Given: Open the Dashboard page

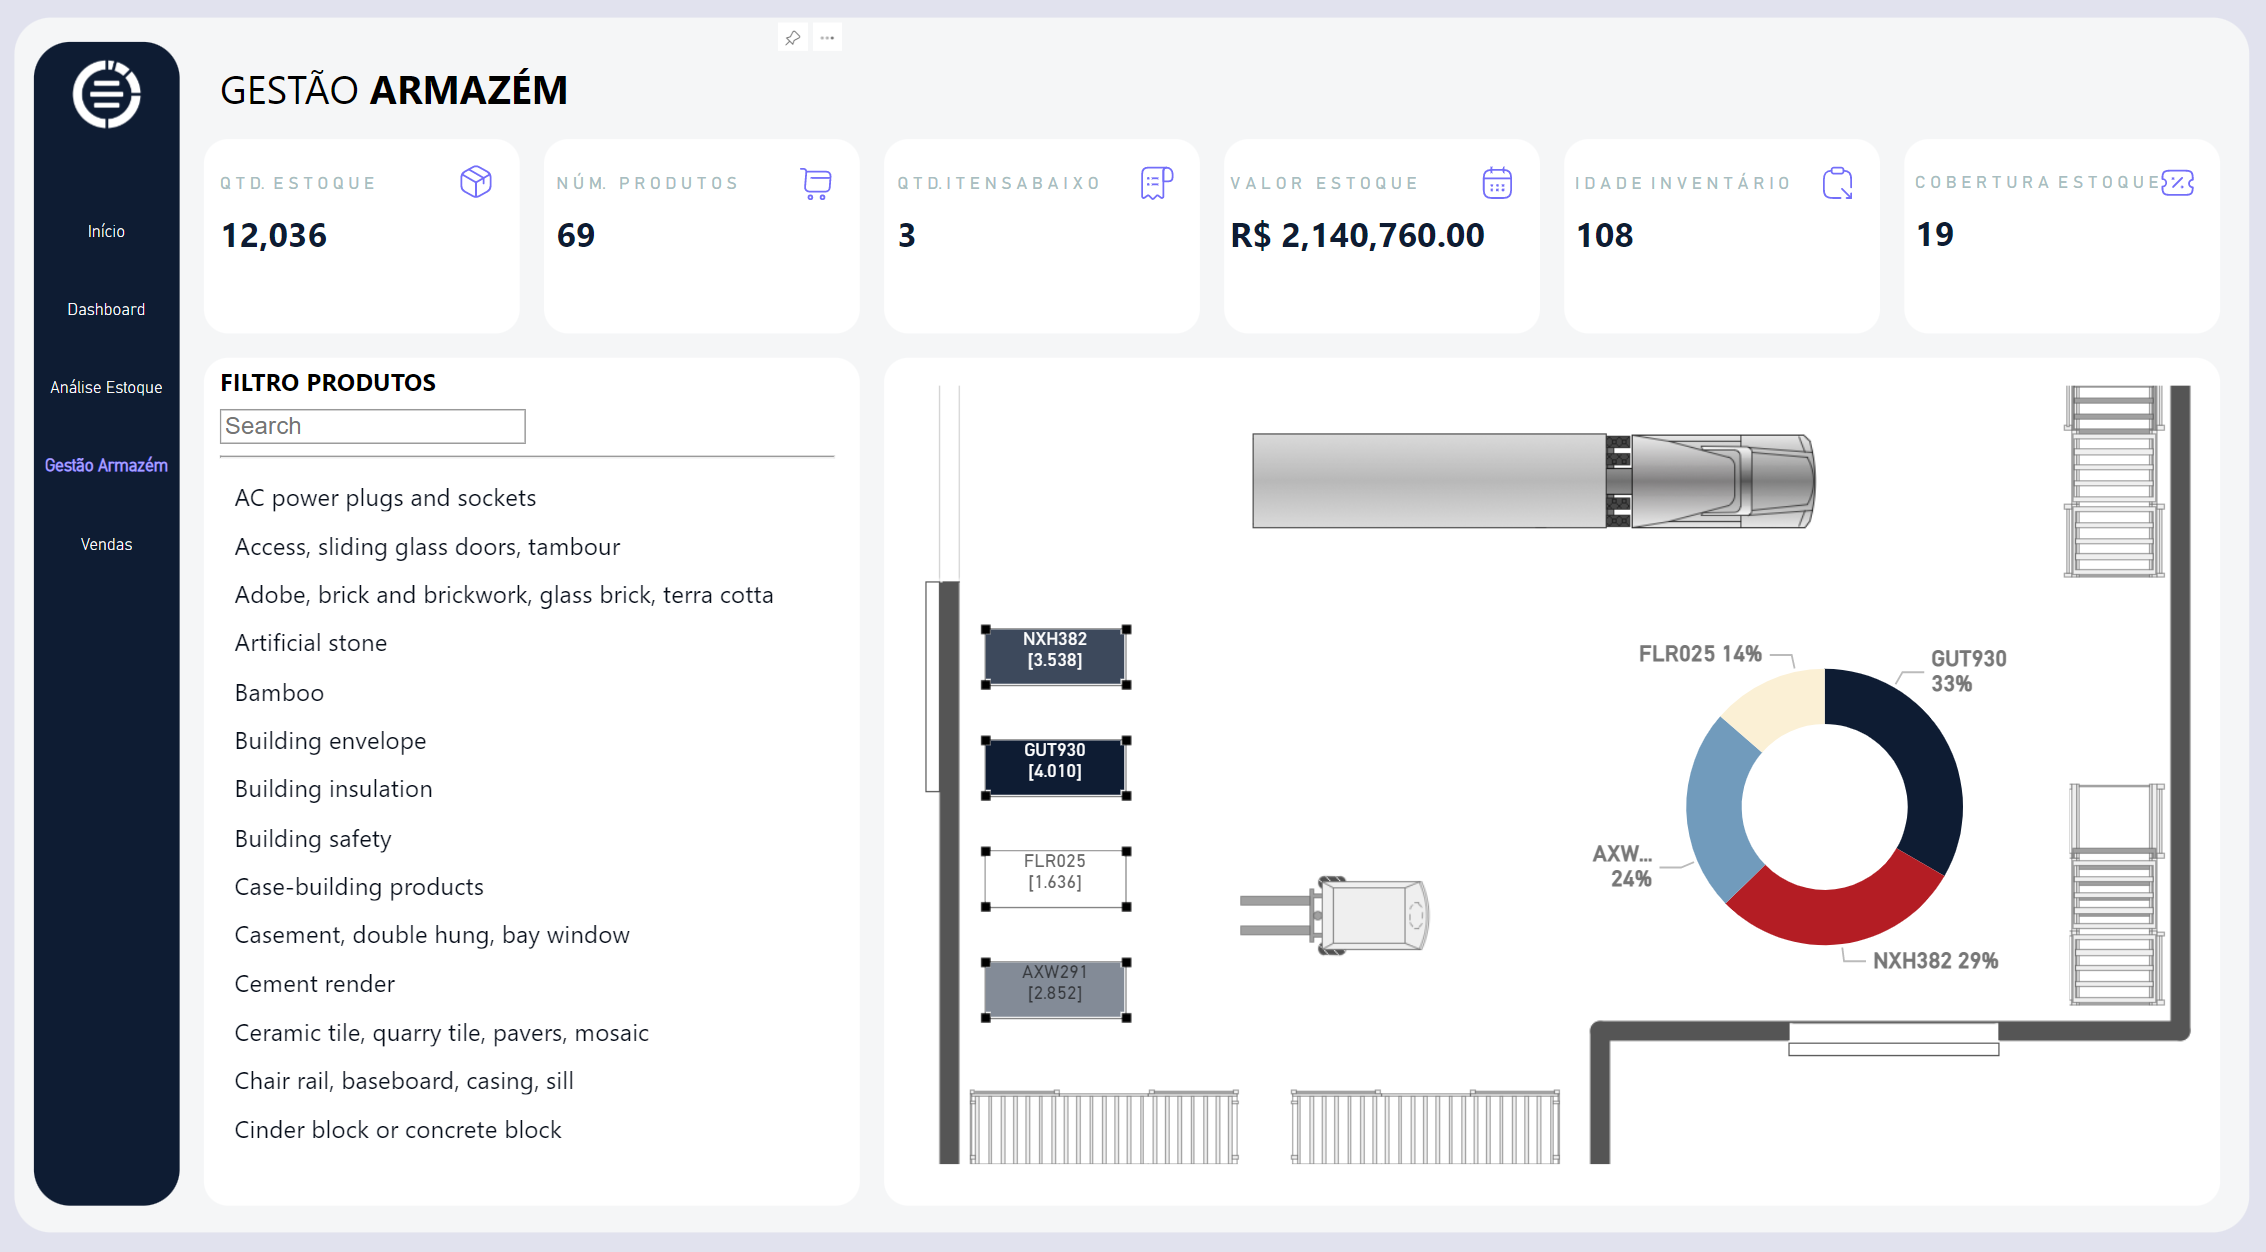Looking at the screenshot, I should 106,309.
